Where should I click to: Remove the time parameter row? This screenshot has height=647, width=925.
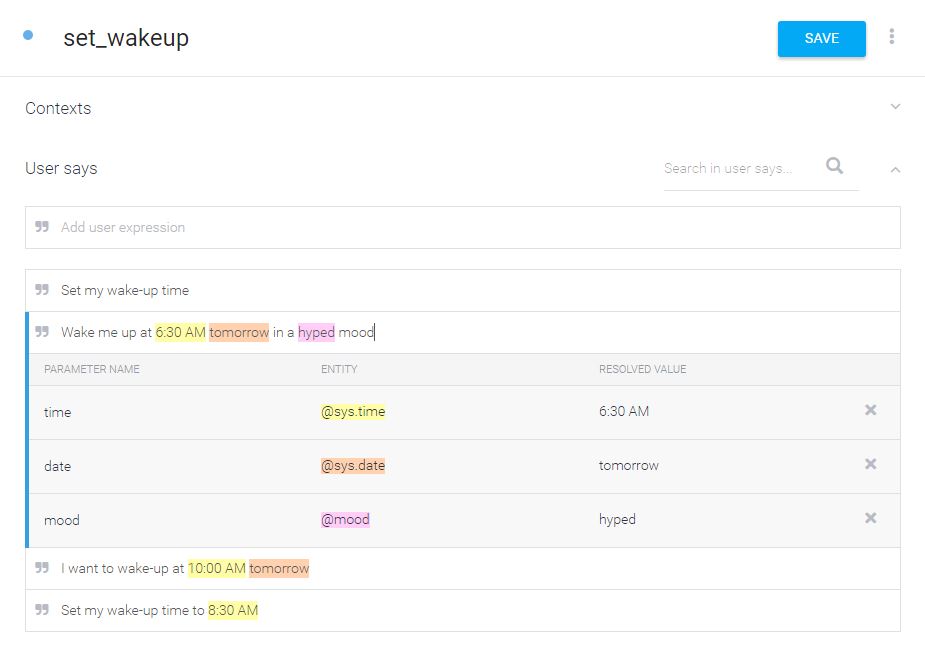(870, 410)
